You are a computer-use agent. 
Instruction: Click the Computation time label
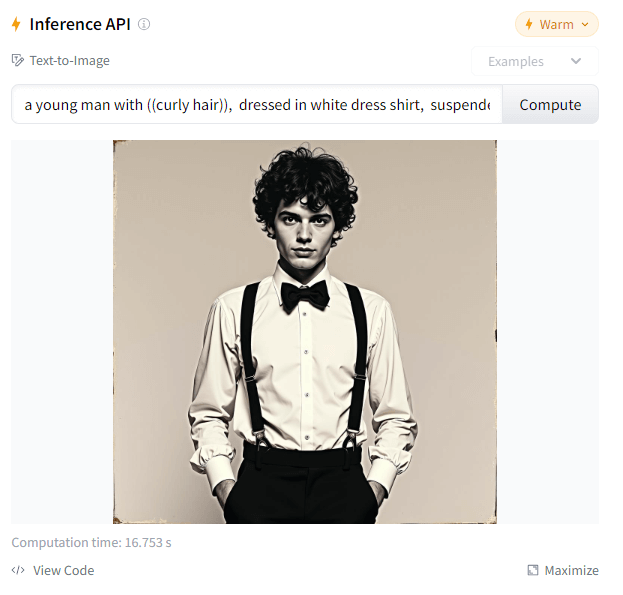coord(91,542)
